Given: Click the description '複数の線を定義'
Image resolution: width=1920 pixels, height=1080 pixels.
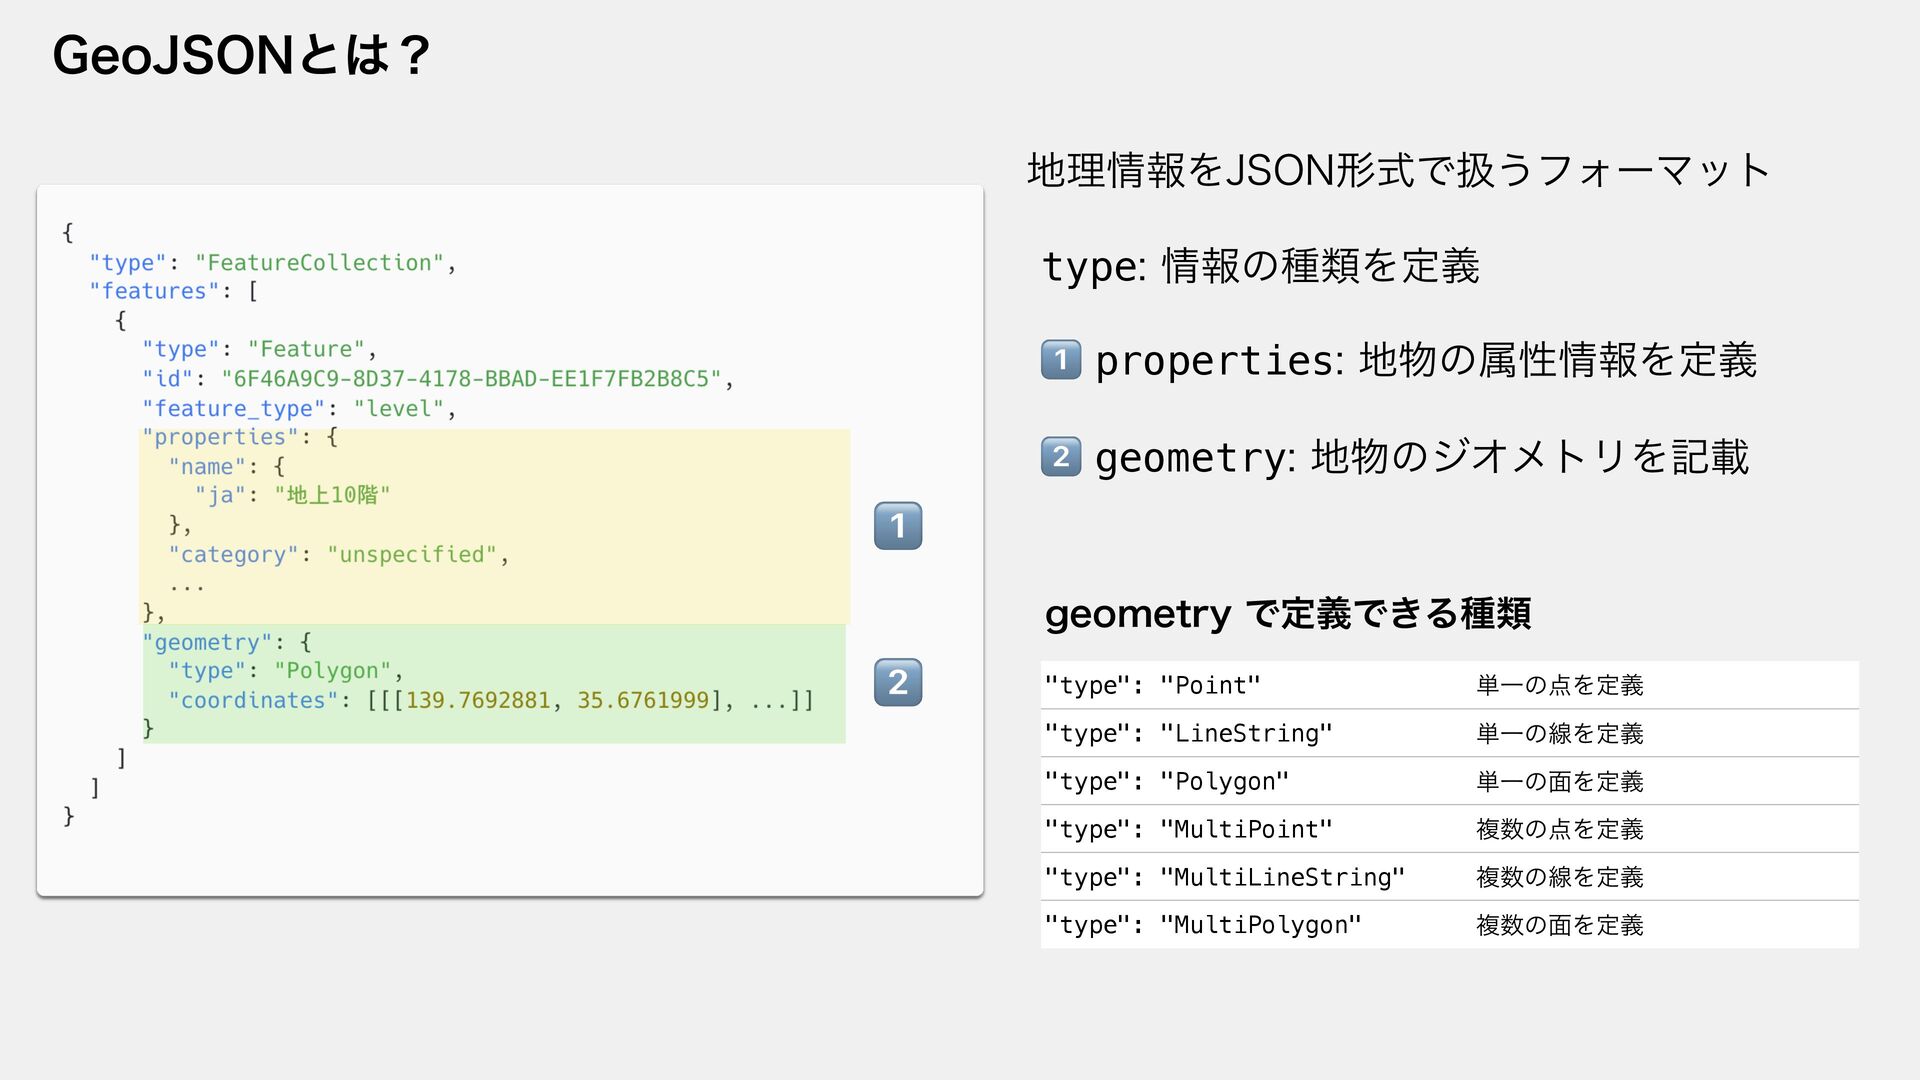Looking at the screenshot, I should point(1560,877).
